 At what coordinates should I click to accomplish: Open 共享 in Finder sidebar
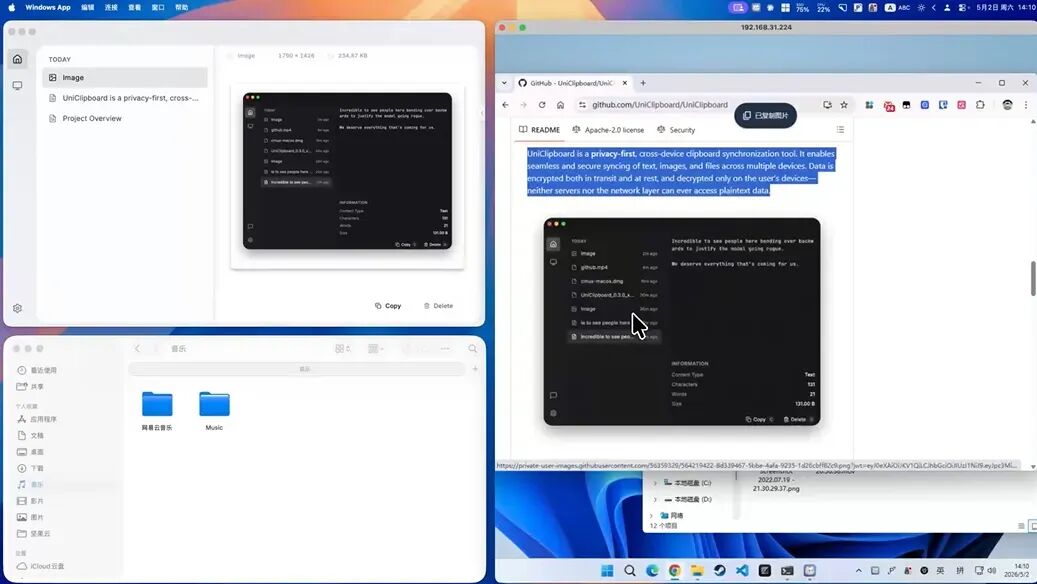click(x=31, y=386)
